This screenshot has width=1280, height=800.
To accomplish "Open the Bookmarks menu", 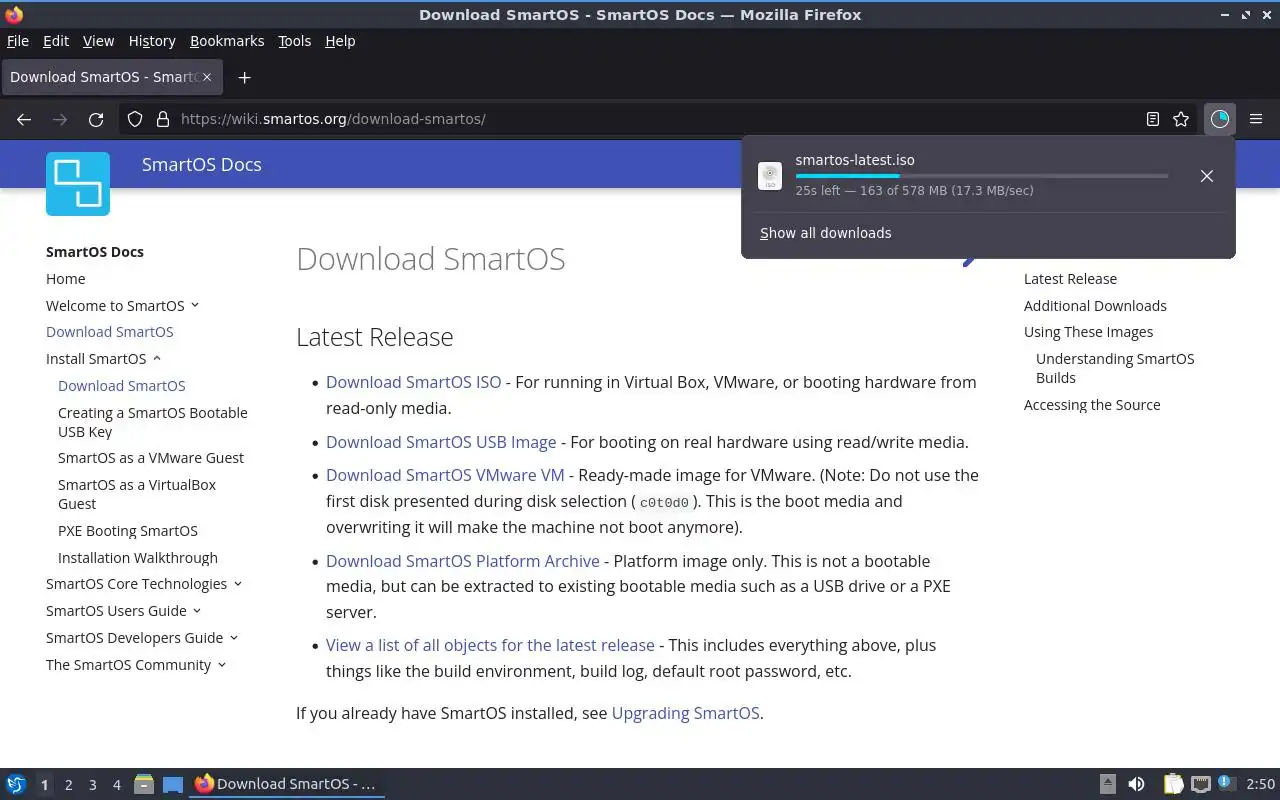I will click(227, 41).
